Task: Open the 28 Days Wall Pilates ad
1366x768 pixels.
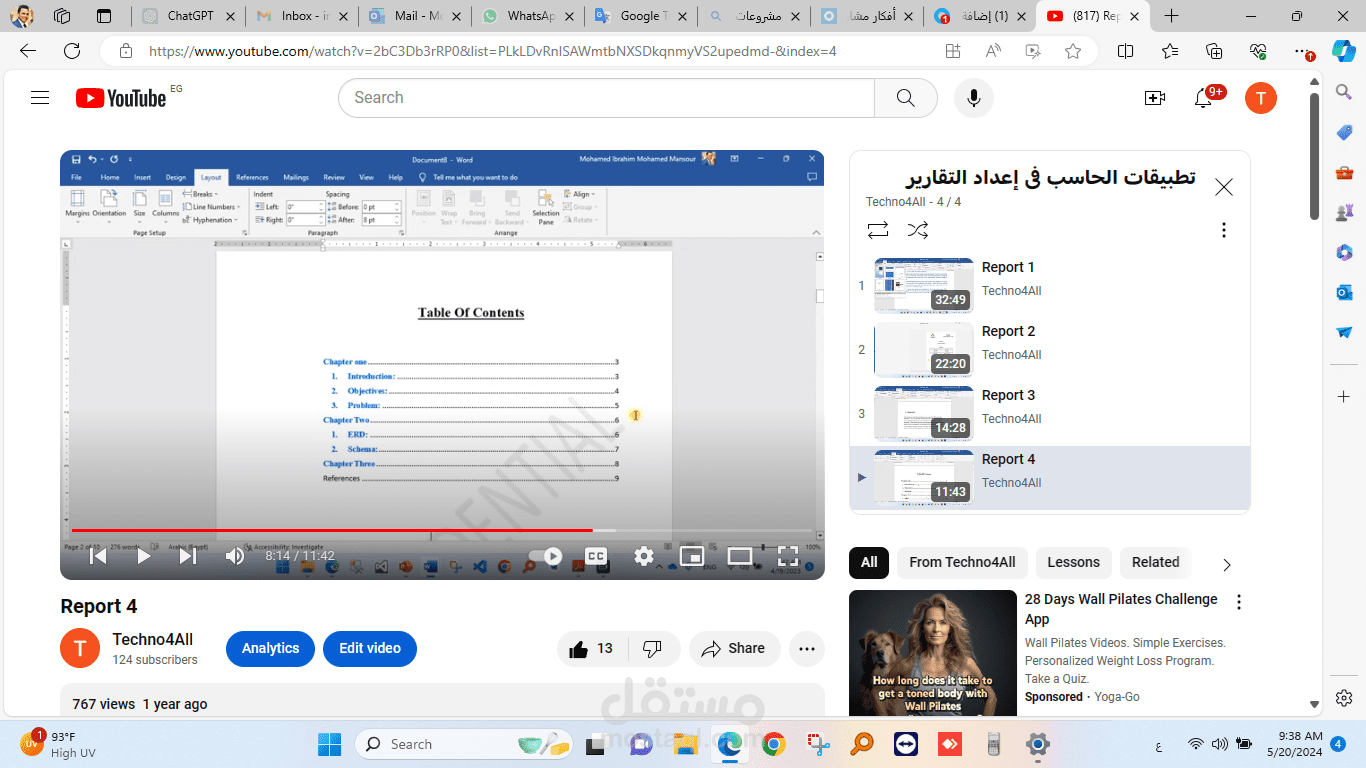Action: tap(1121, 608)
